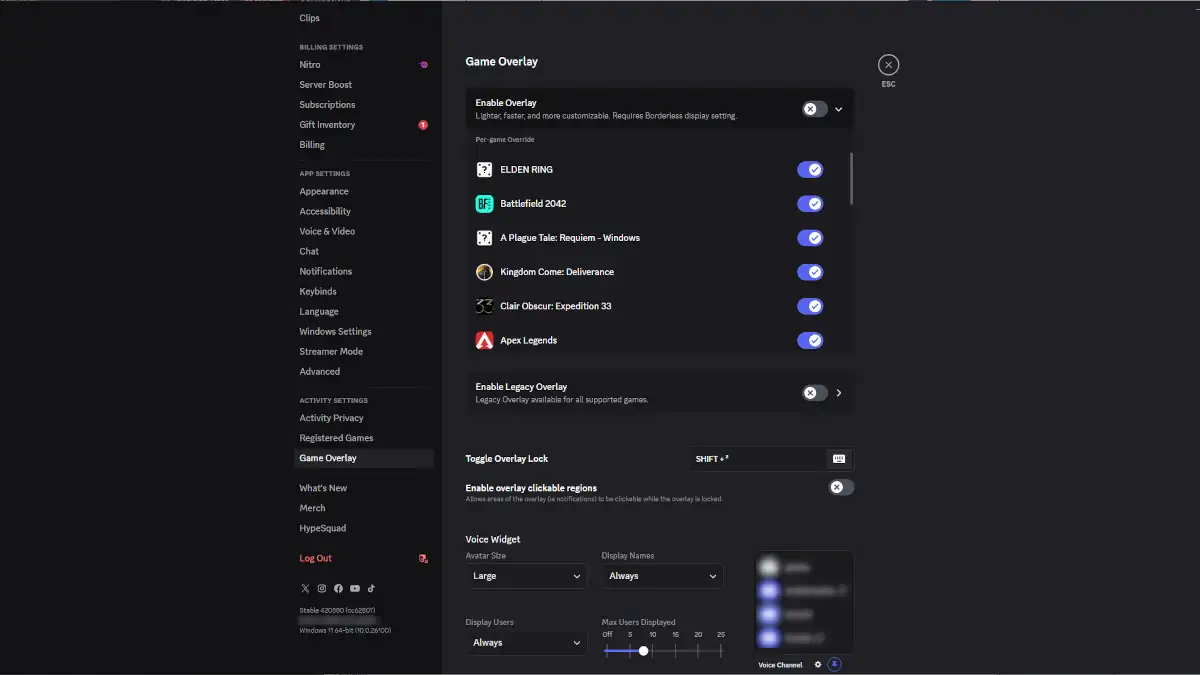This screenshot has width=1200, height=675.
Task: Set Max Users Displayed slider to Off
Action: 607,650
